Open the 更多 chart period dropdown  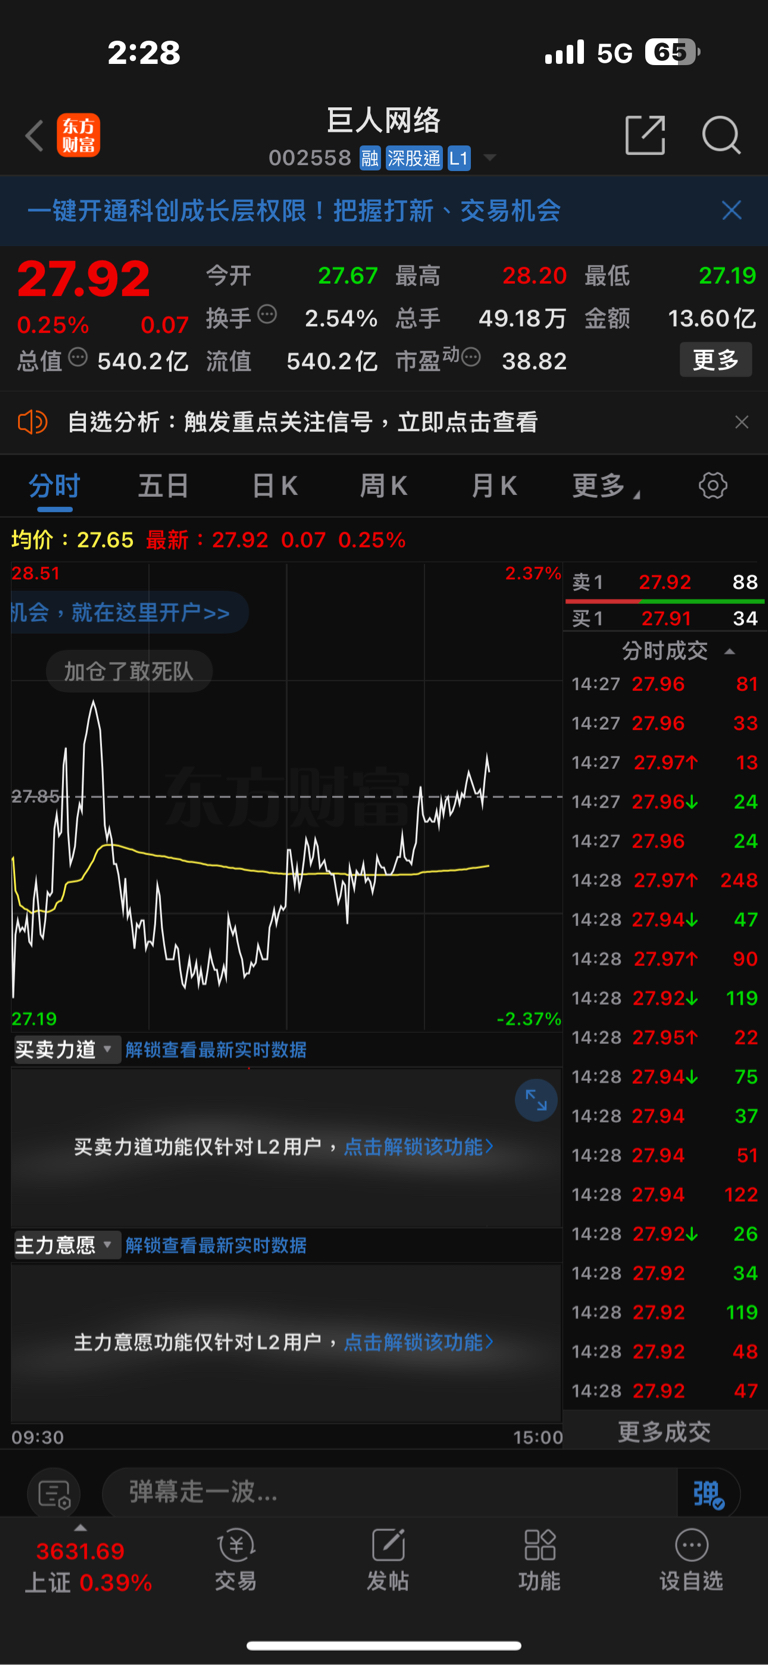coord(606,486)
